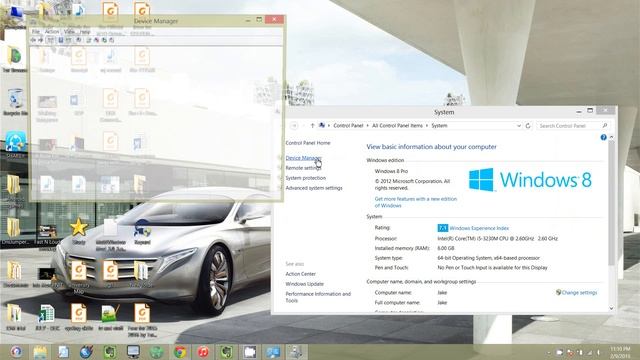Click the System window help question mark icon

(603, 138)
